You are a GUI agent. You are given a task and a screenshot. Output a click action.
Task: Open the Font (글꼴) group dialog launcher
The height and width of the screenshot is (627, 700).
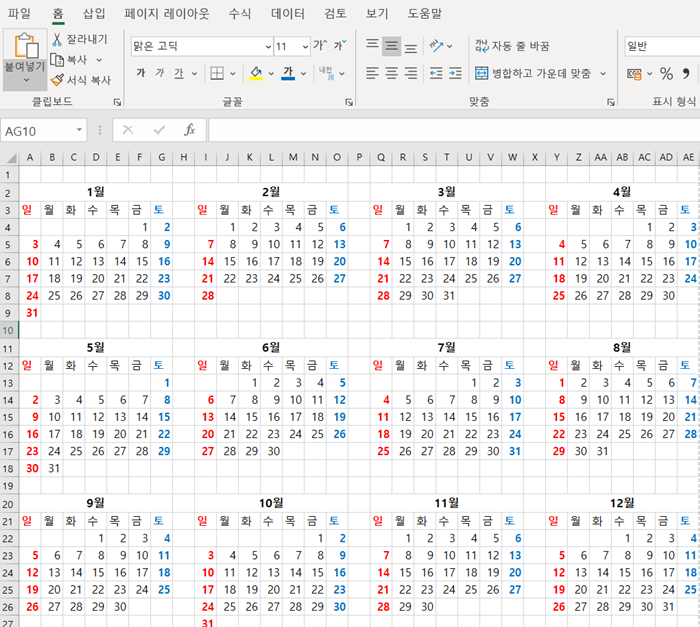pyautogui.click(x=349, y=103)
